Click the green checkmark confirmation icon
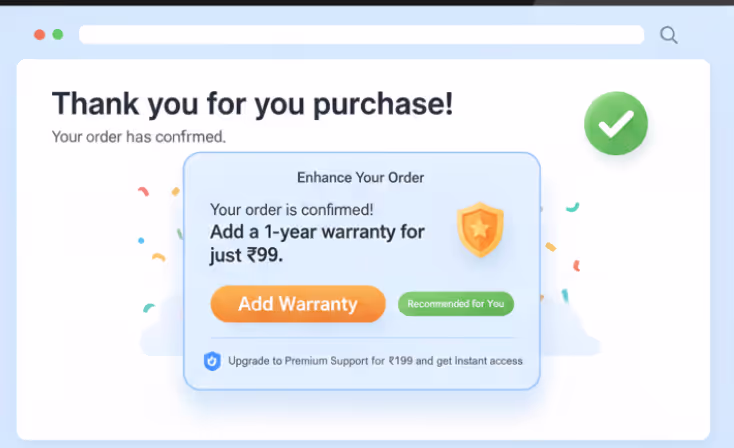Viewport: 734px width, 448px height. pyautogui.click(x=616, y=123)
